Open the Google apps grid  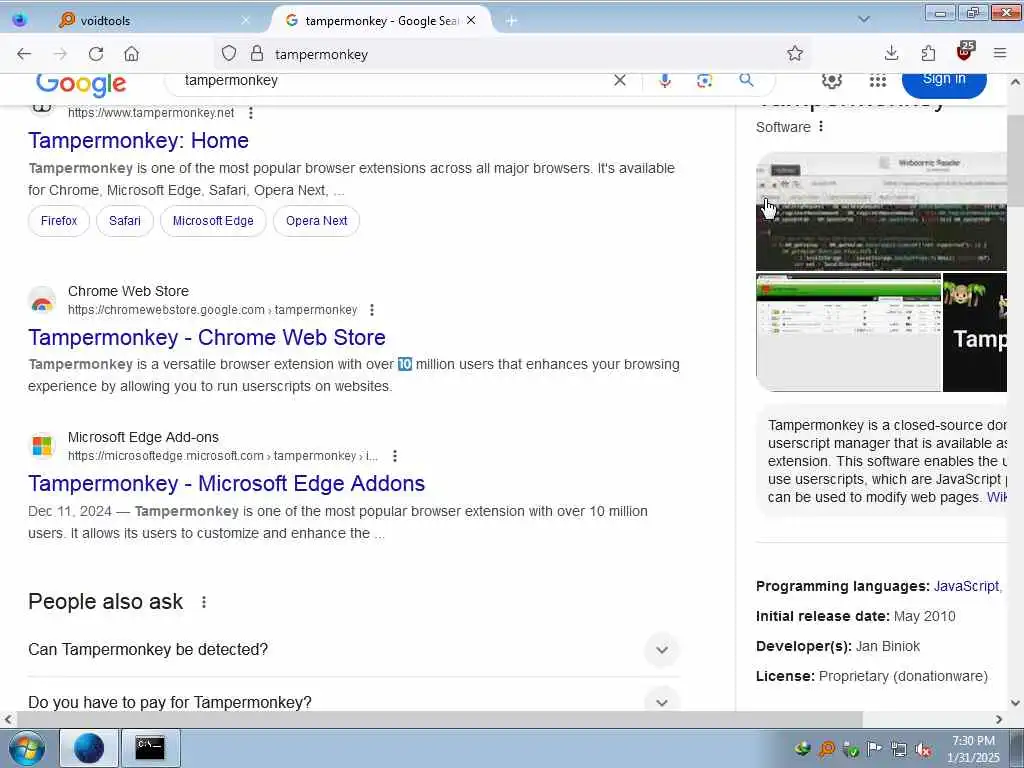878,80
